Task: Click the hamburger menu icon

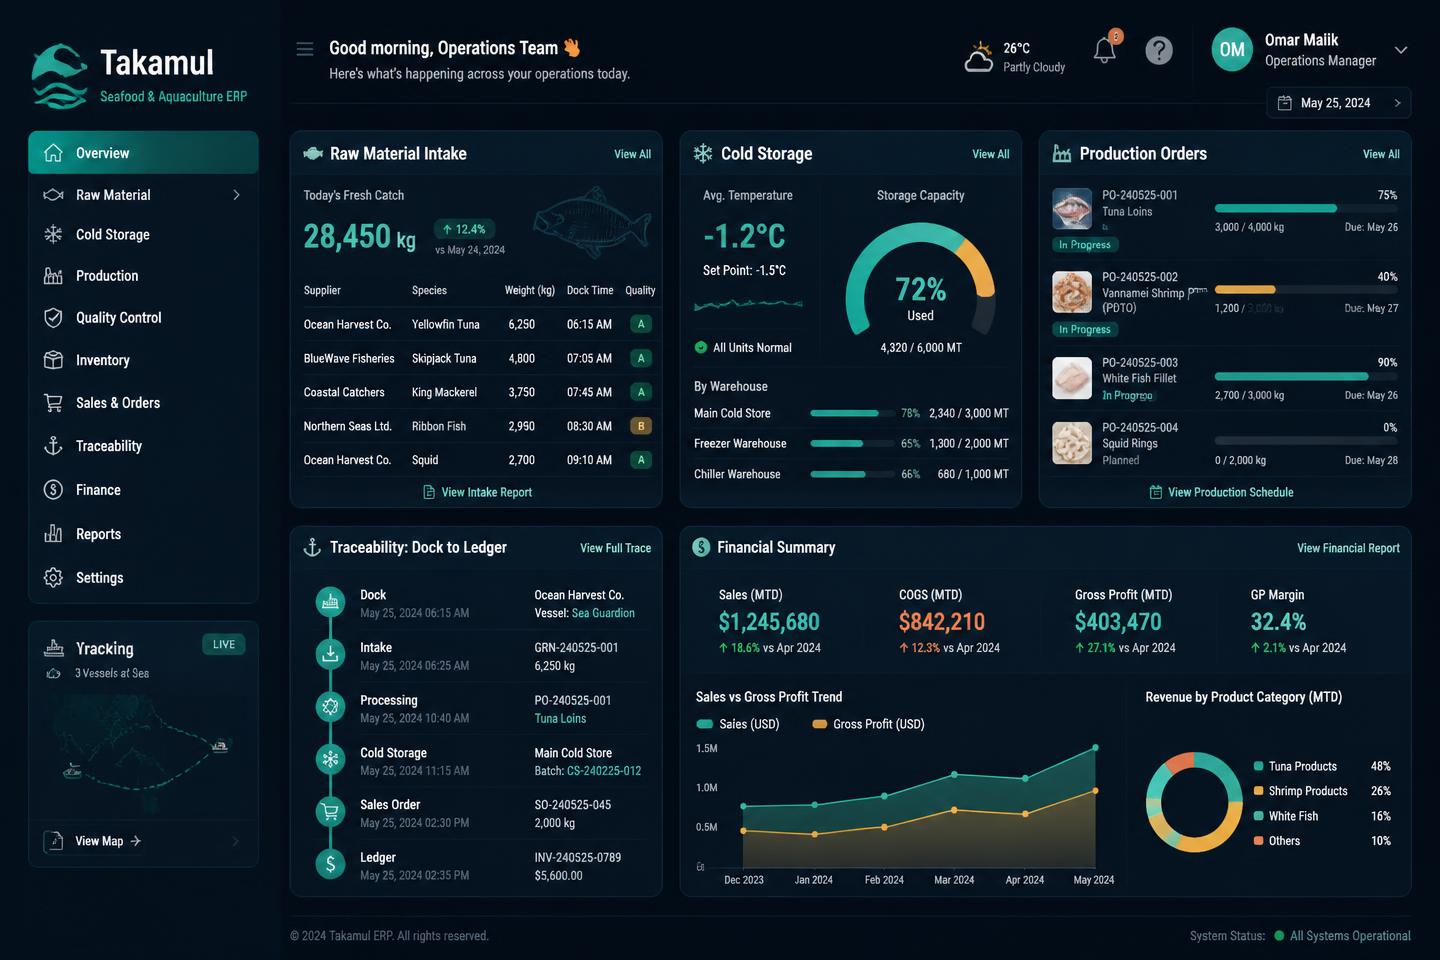Action: [x=305, y=49]
